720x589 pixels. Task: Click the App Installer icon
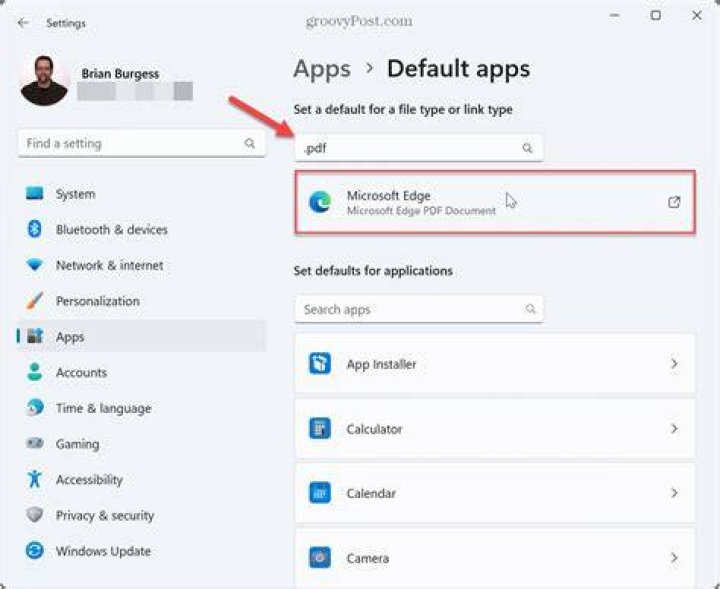point(320,364)
